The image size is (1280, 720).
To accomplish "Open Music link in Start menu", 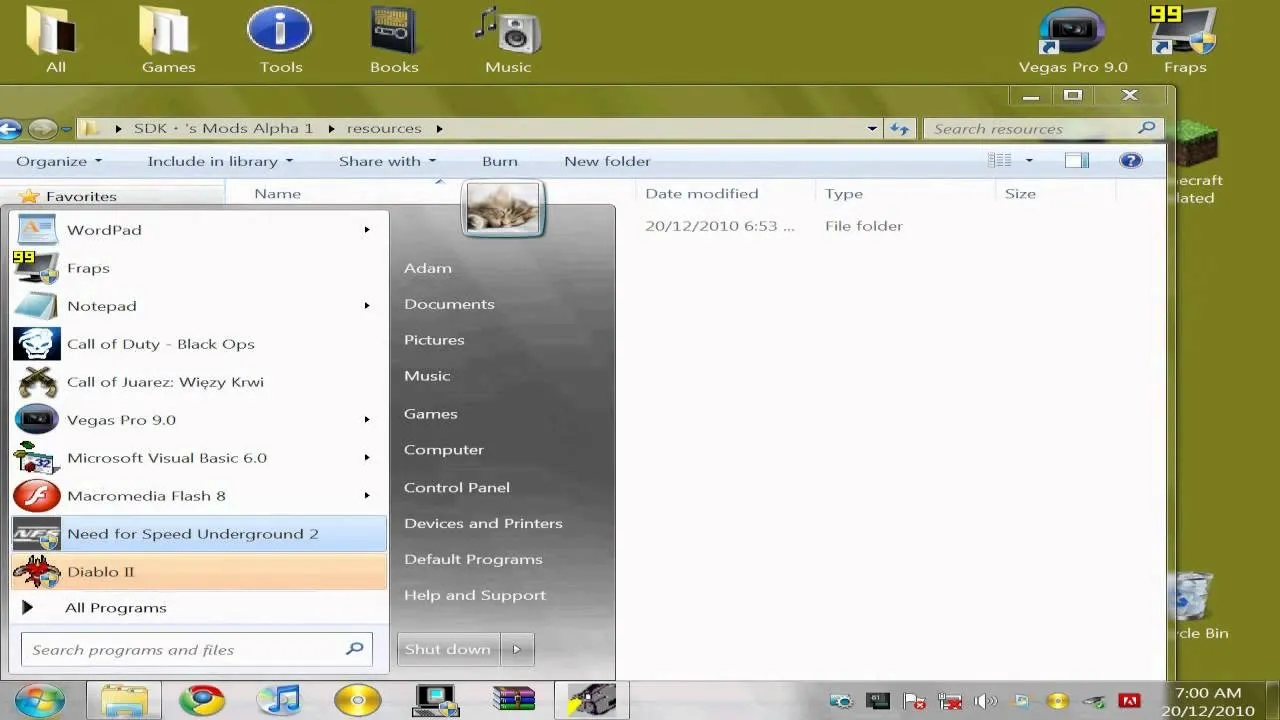I will (x=427, y=376).
